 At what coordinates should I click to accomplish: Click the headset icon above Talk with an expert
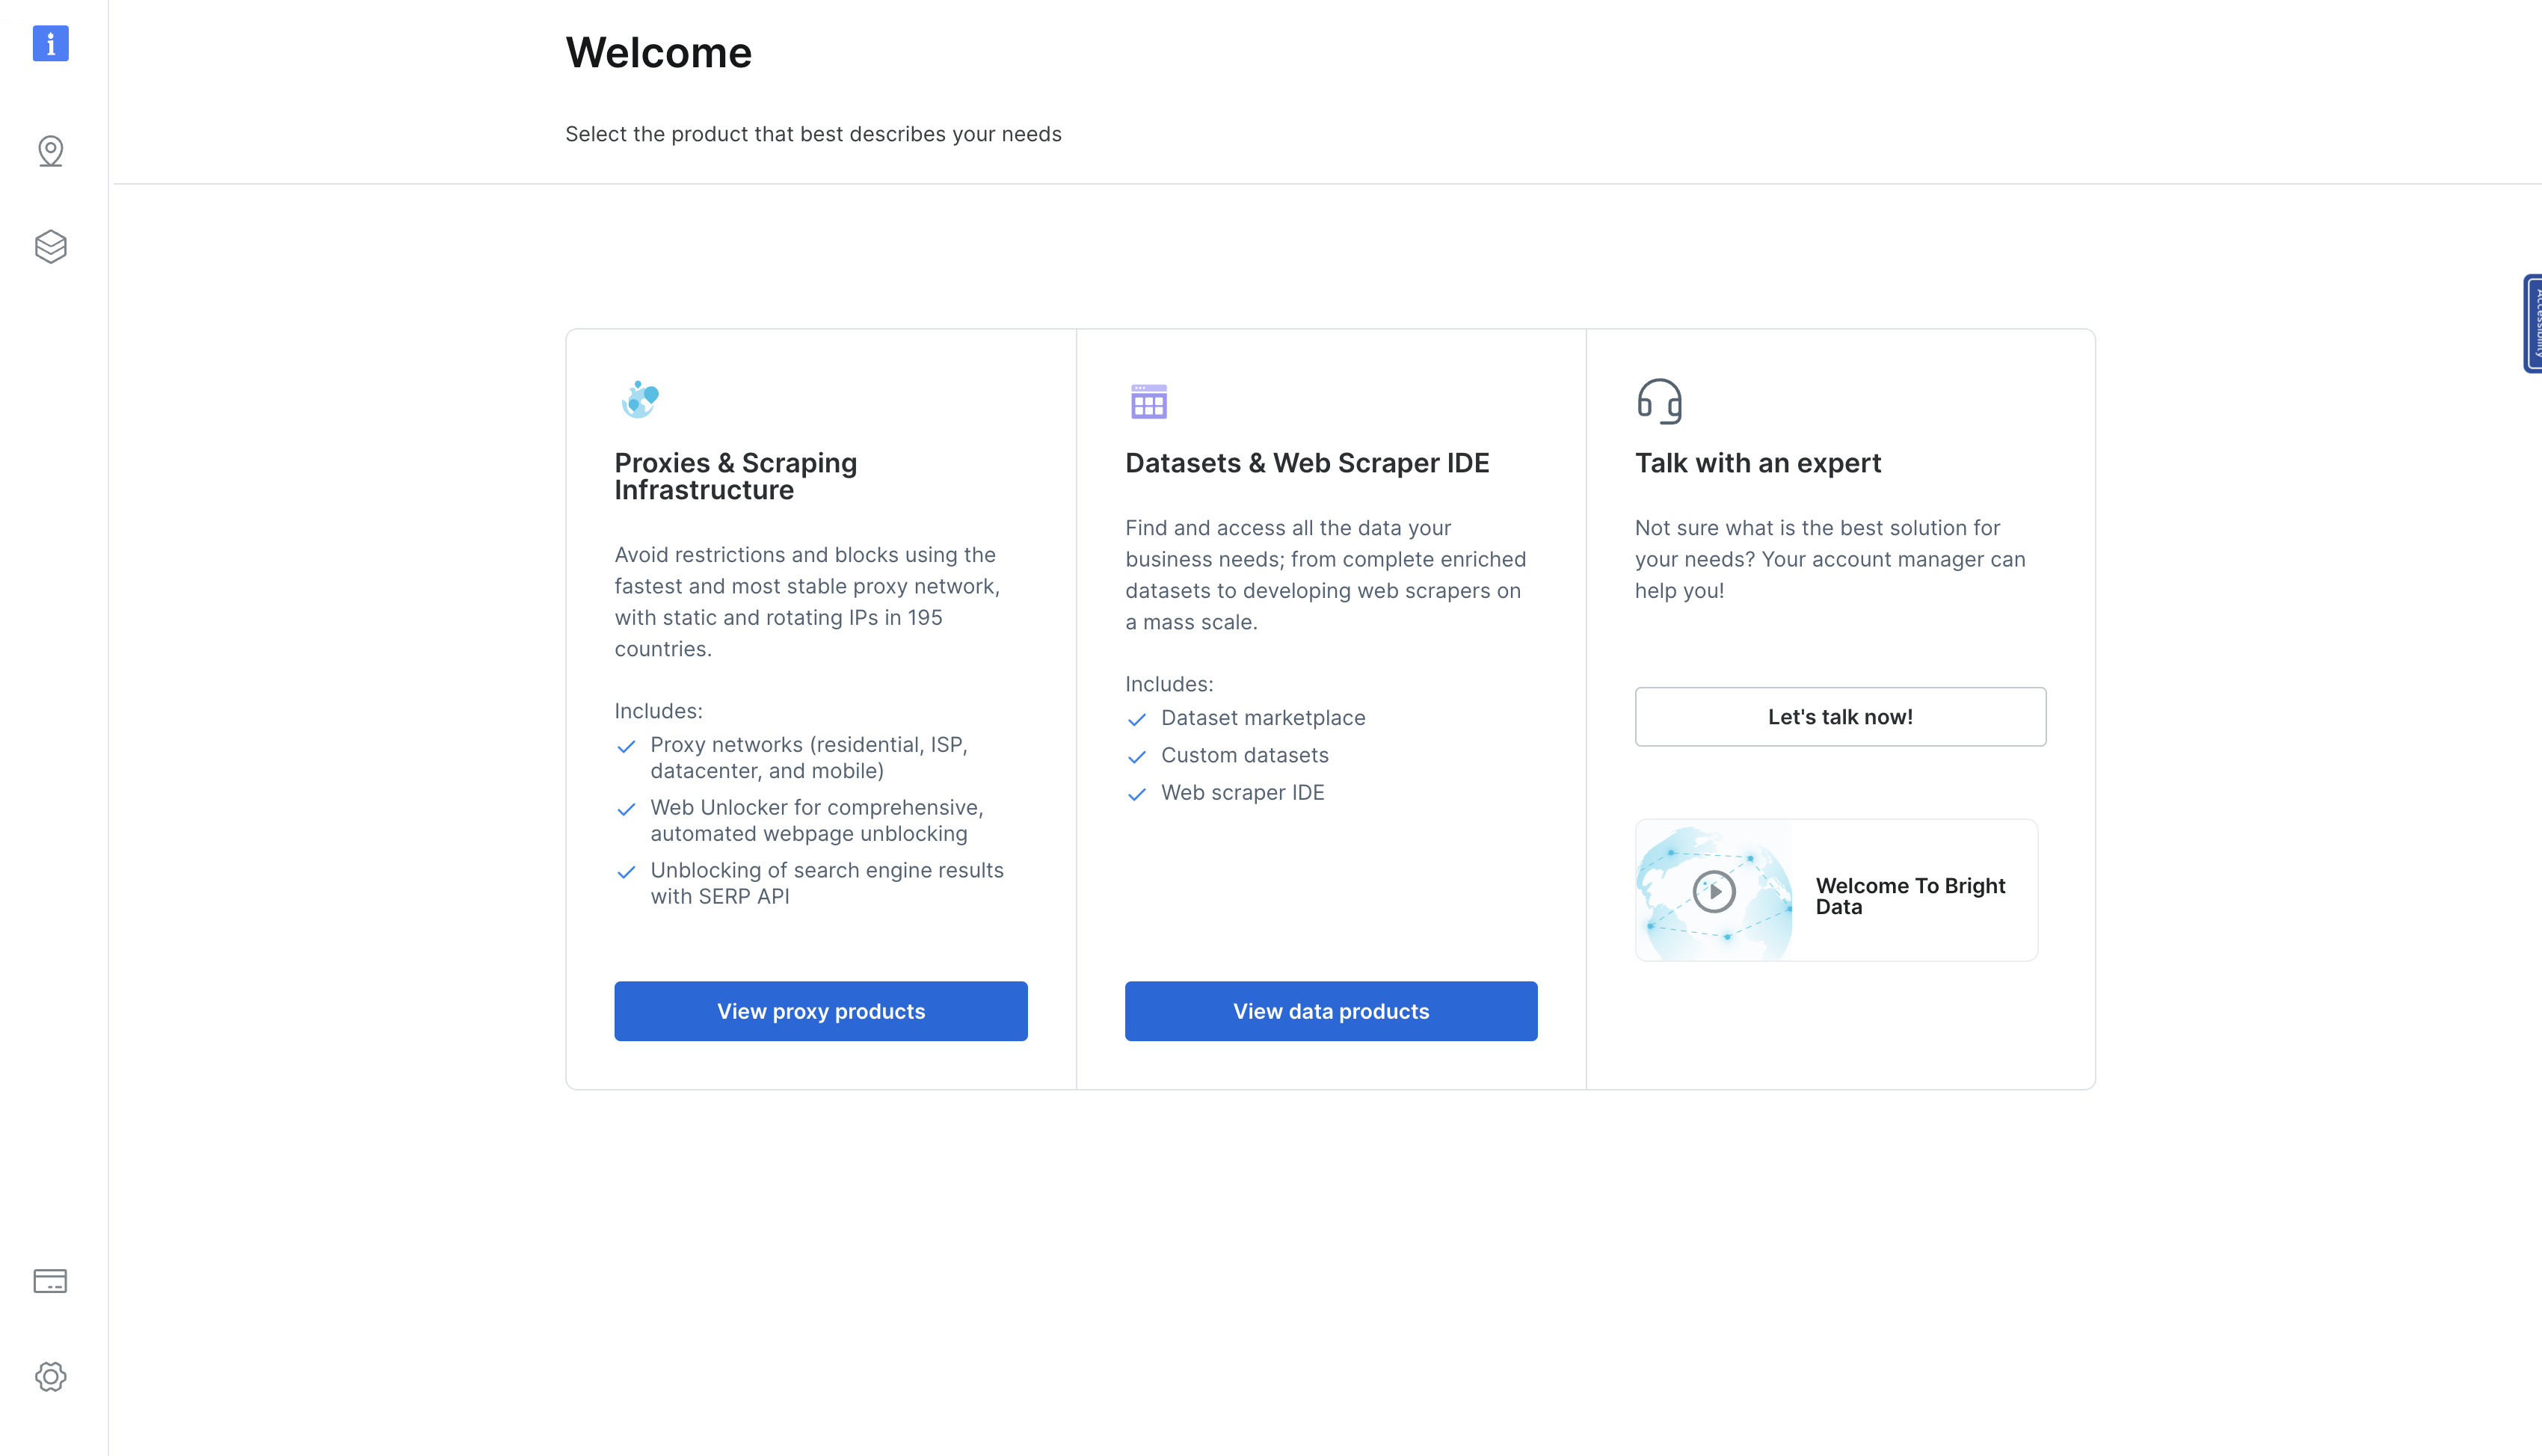pyautogui.click(x=1659, y=401)
